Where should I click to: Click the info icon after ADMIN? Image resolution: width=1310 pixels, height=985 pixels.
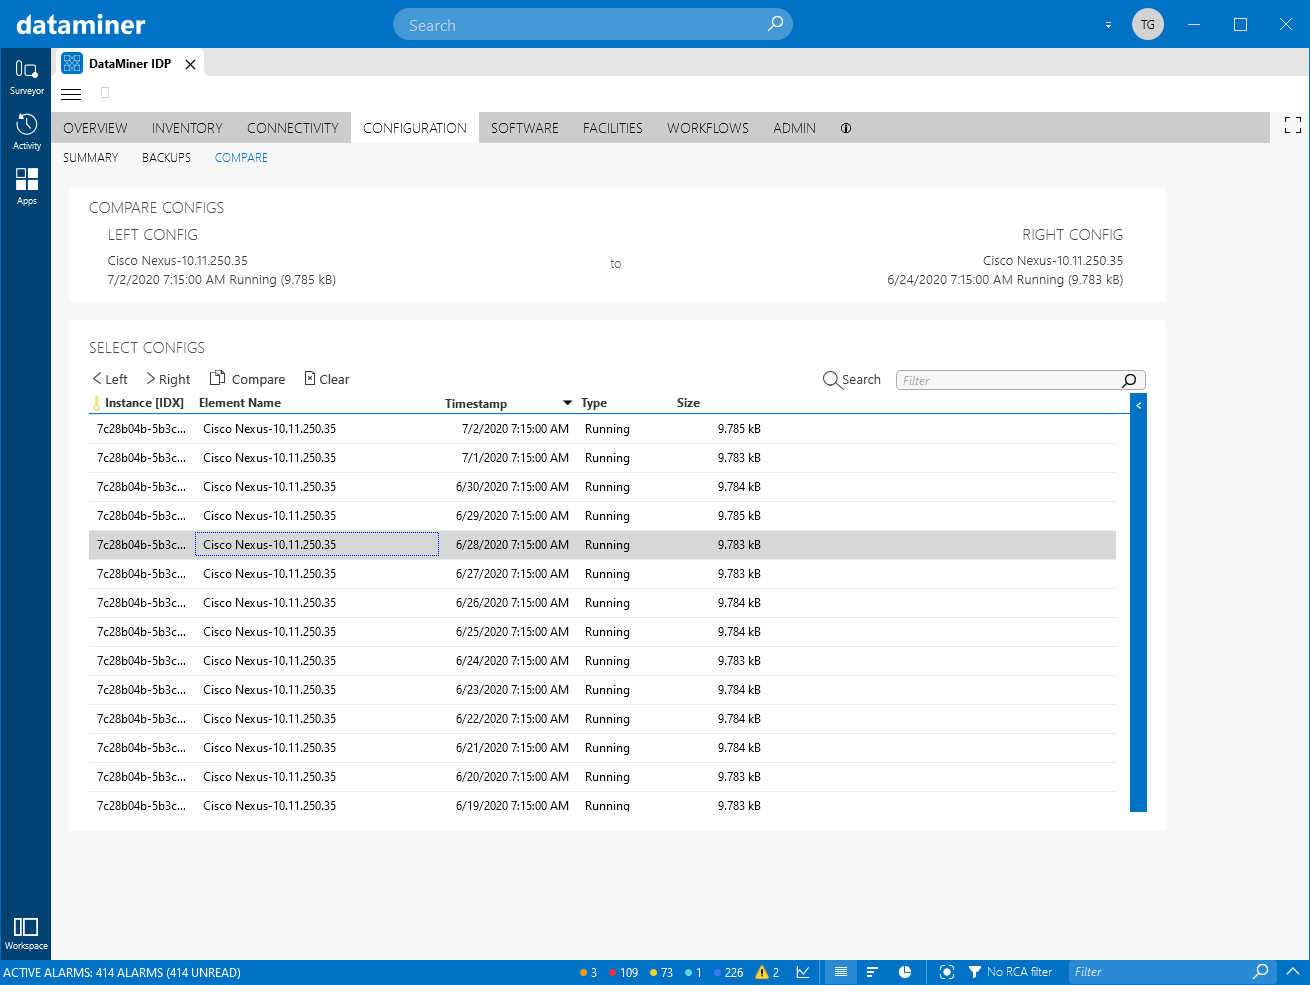click(846, 128)
